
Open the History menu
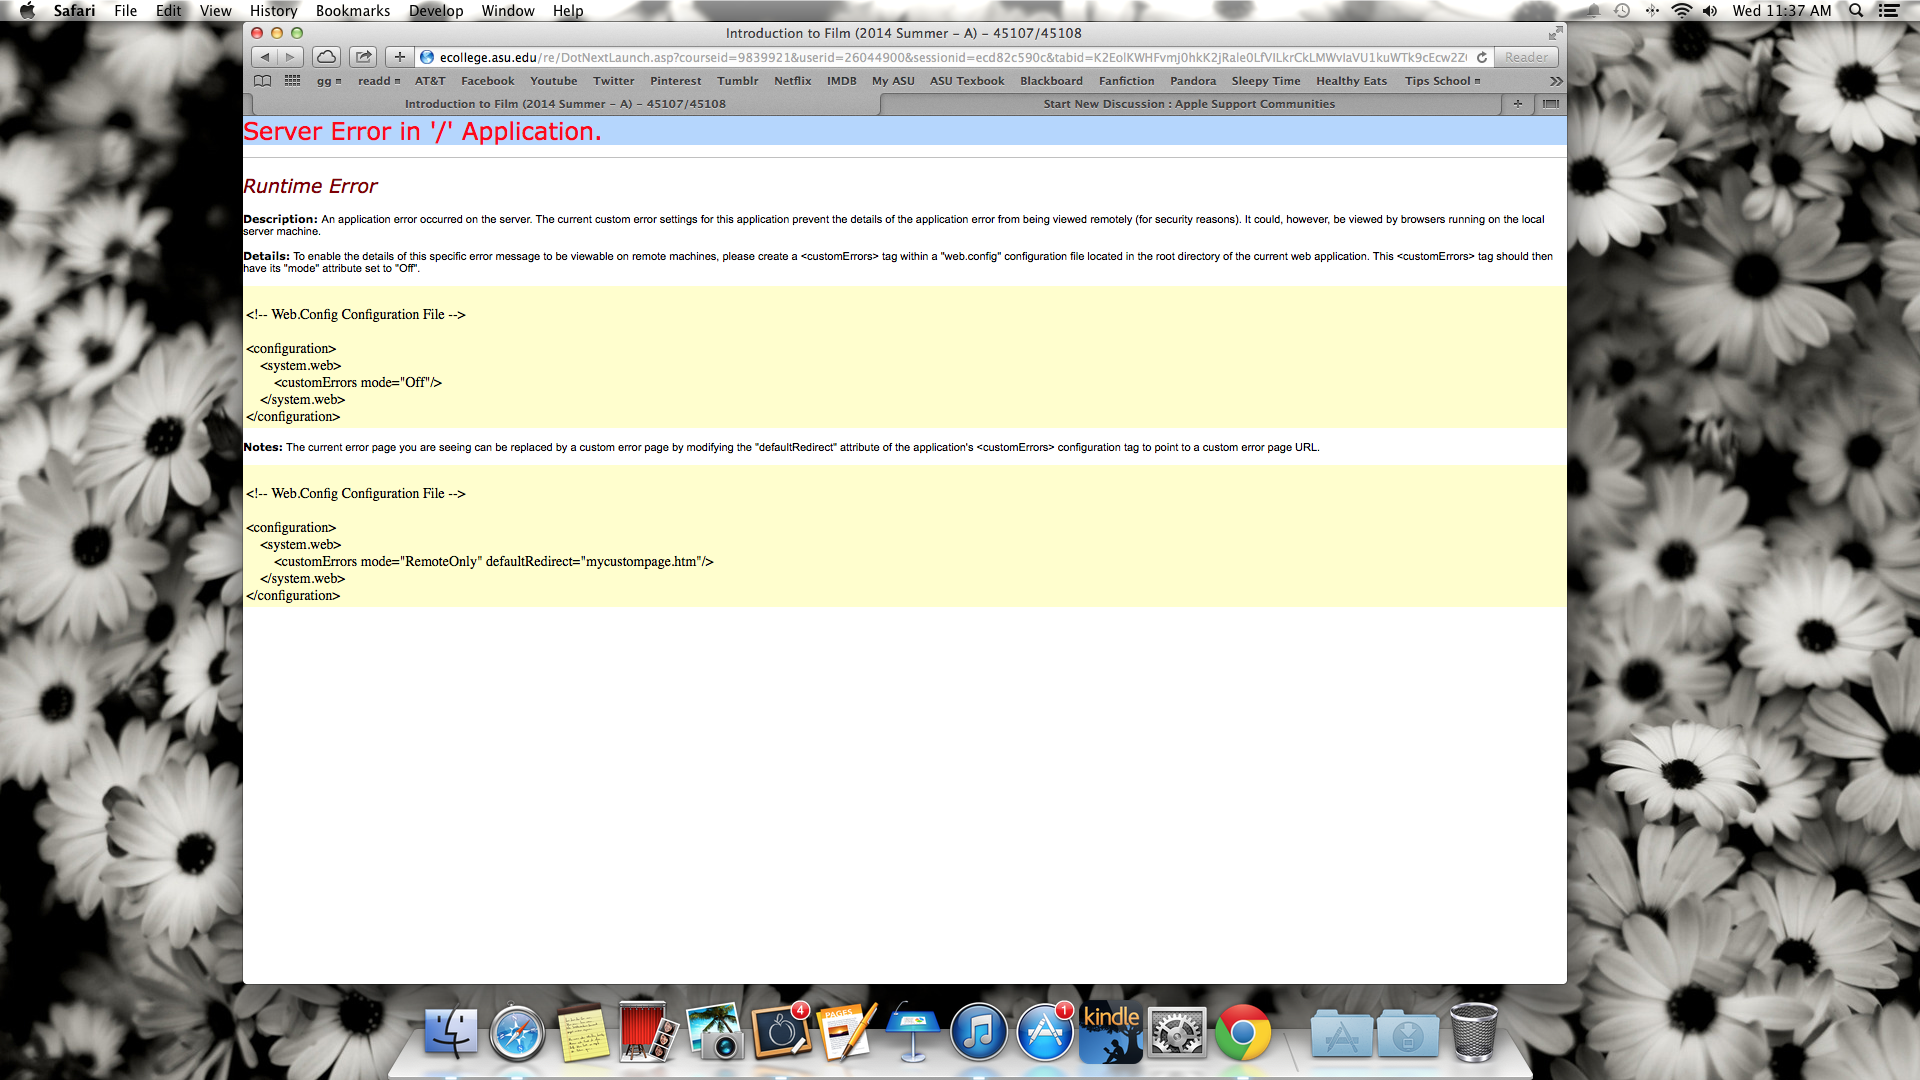point(273,11)
